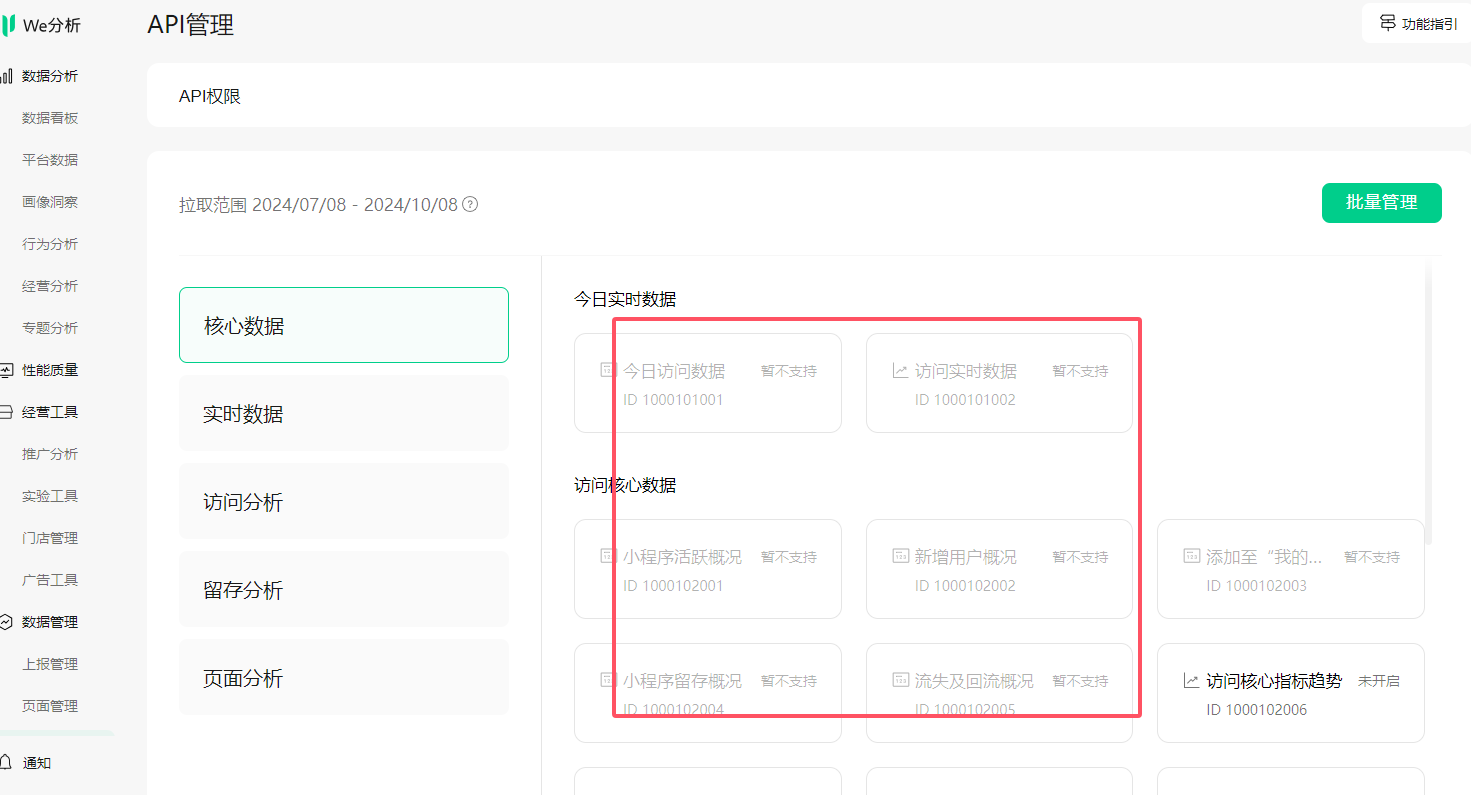This screenshot has height=795, width=1471.
Task: Select the 留存分析 category
Action: [344, 589]
